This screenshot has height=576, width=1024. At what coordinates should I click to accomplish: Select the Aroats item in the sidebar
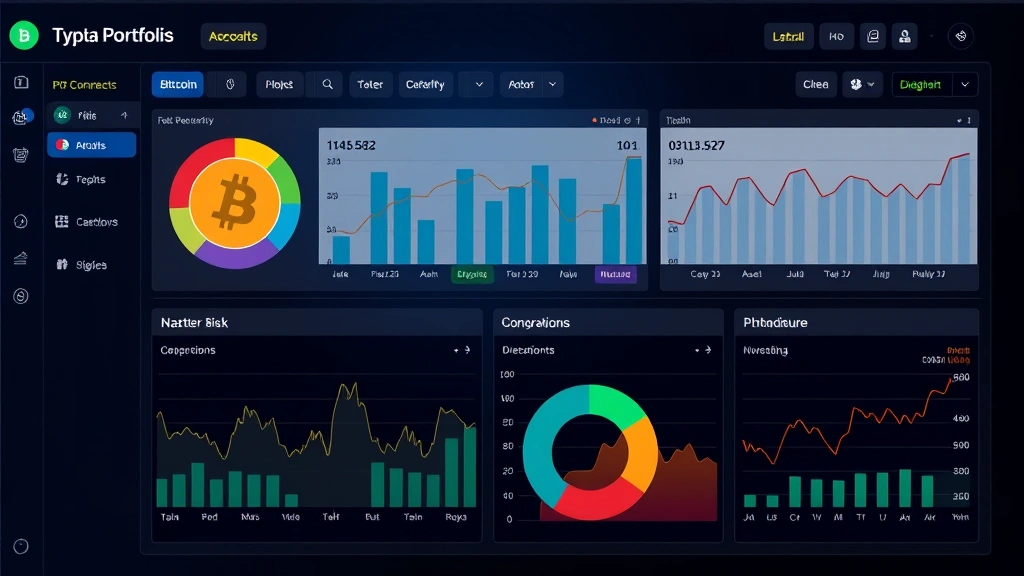[91, 145]
